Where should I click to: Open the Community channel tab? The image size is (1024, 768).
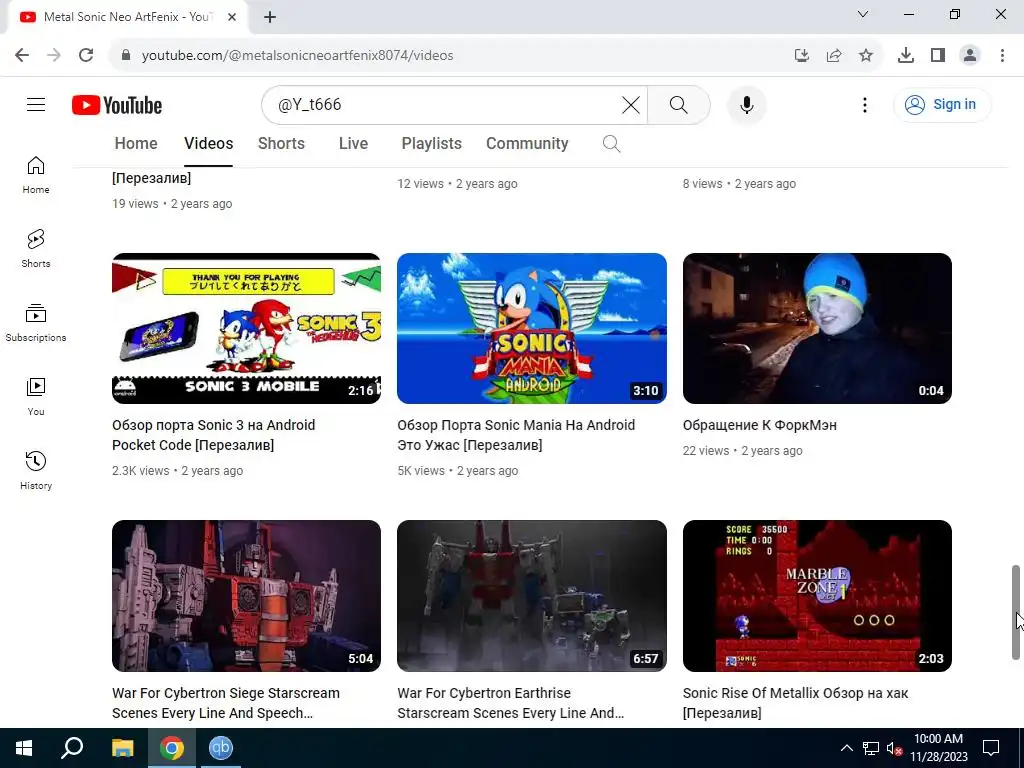tap(527, 144)
